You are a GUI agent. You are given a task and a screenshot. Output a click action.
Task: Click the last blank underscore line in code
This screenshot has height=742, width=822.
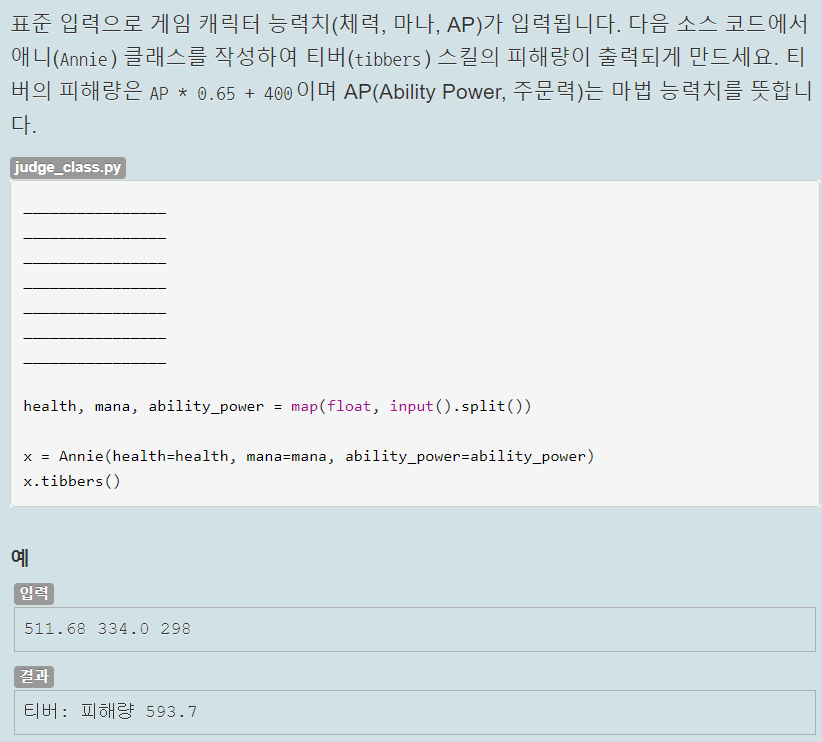pos(94,362)
